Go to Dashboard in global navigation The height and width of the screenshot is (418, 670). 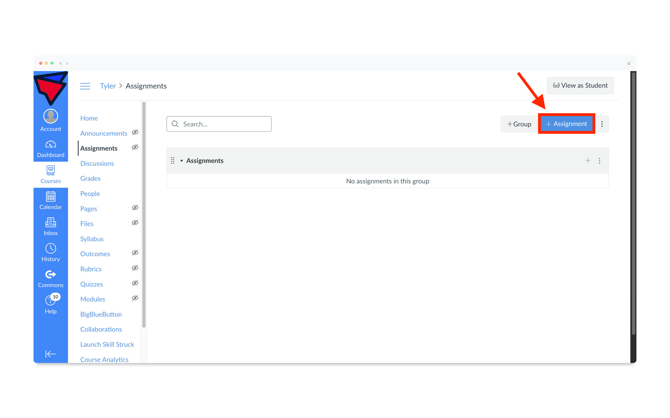(x=50, y=148)
